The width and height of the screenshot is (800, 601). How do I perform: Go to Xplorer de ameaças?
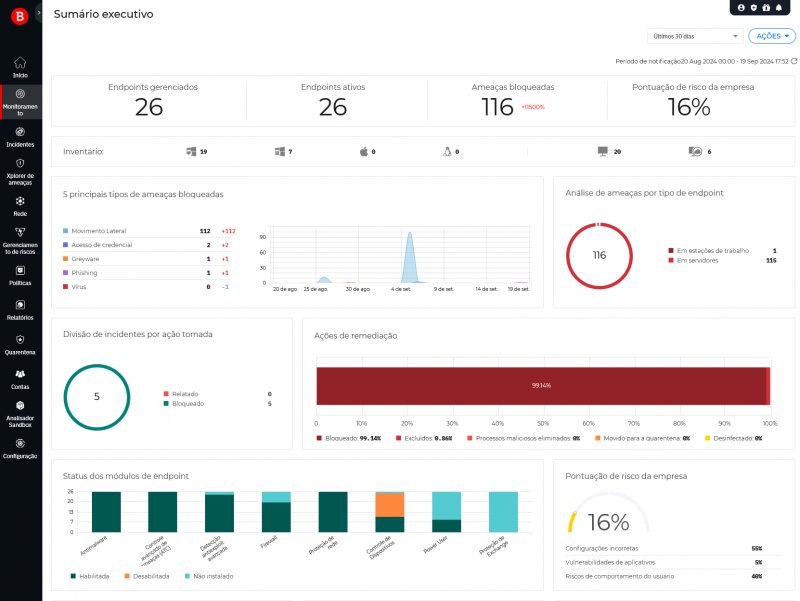point(20,172)
